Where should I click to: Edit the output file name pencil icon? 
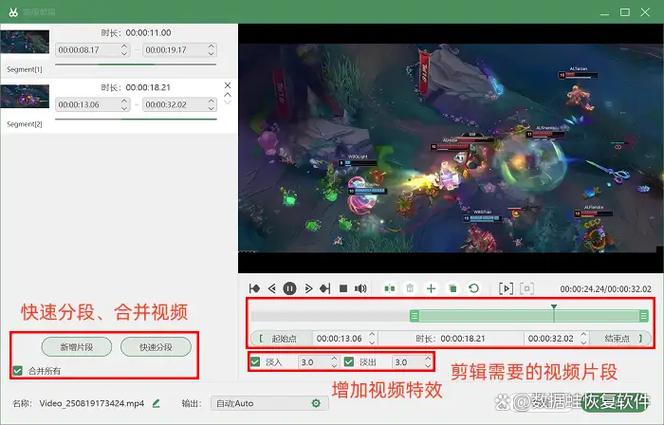(156, 403)
